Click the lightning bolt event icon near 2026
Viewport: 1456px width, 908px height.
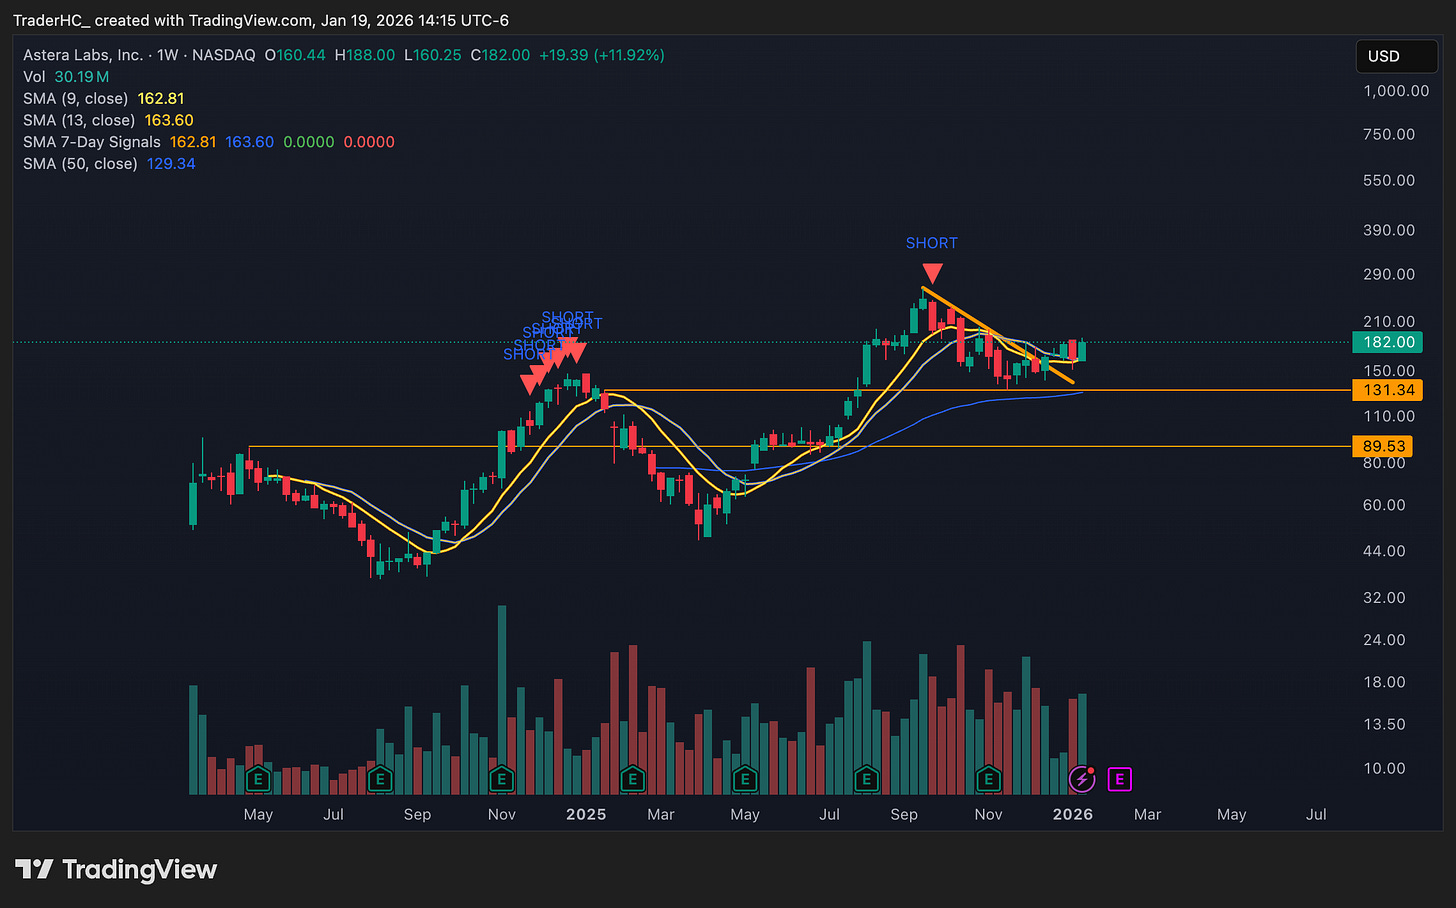coord(1082,779)
